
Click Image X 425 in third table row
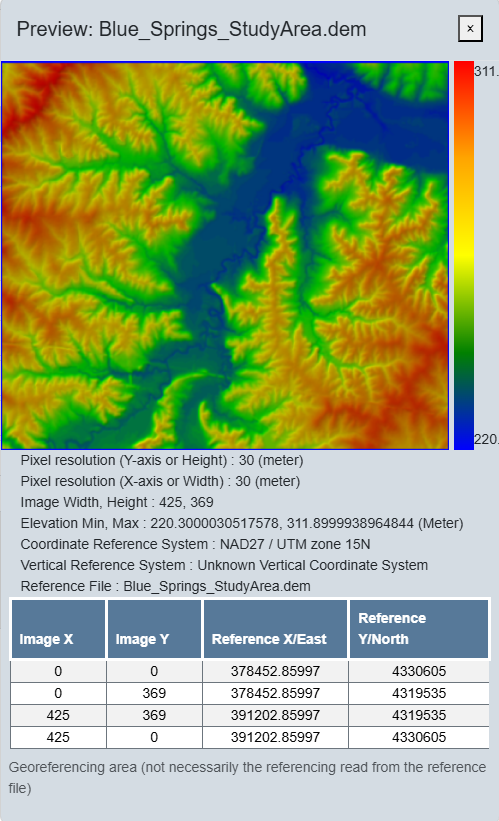coord(58,715)
